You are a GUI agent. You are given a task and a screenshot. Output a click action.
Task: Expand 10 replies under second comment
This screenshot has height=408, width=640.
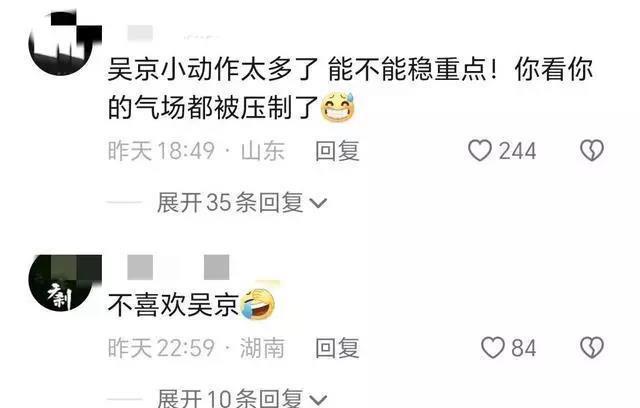click(x=242, y=398)
